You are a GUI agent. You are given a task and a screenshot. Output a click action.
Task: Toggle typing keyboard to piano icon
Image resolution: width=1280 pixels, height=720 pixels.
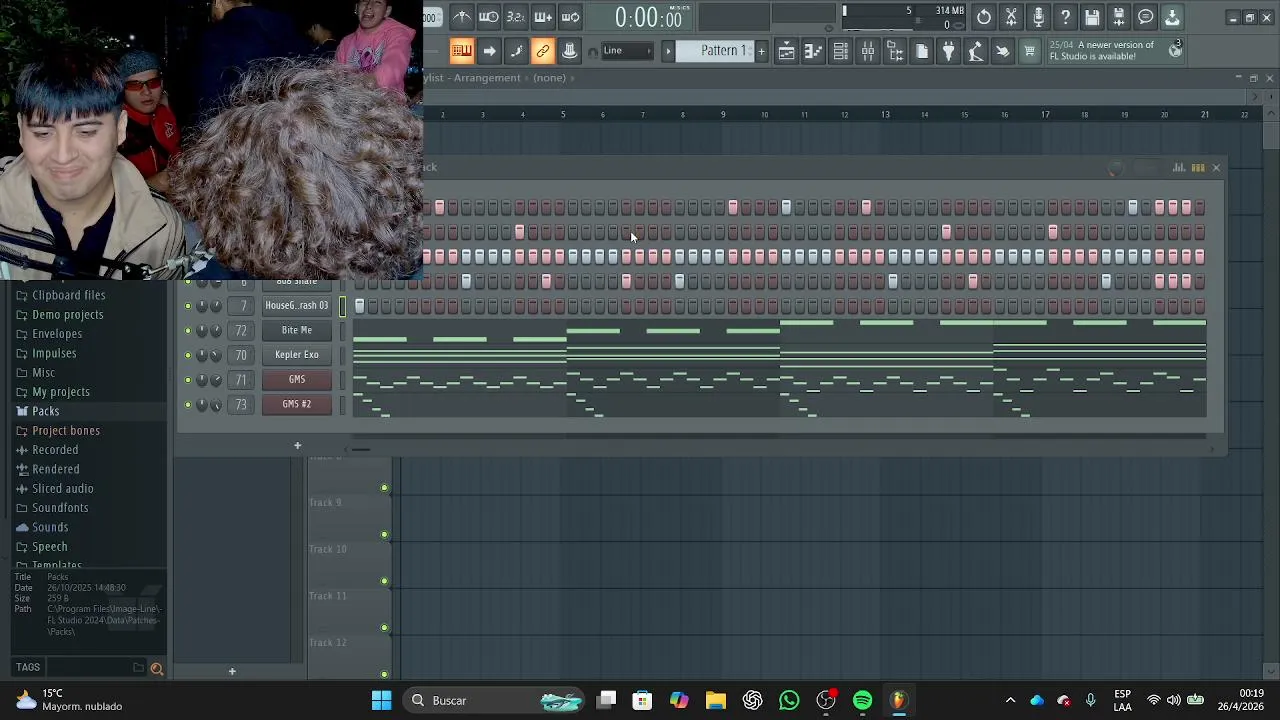pyautogui.click(x=461, y=51)
